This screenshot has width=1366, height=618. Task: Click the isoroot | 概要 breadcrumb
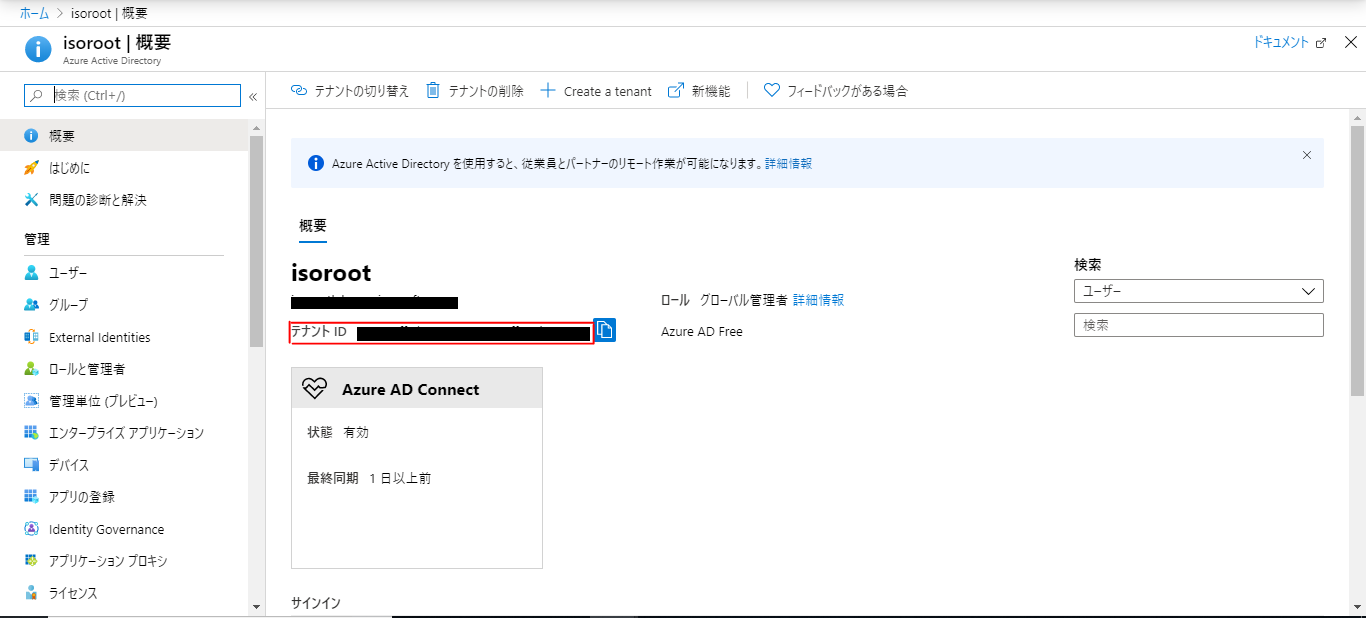point(111,14)
